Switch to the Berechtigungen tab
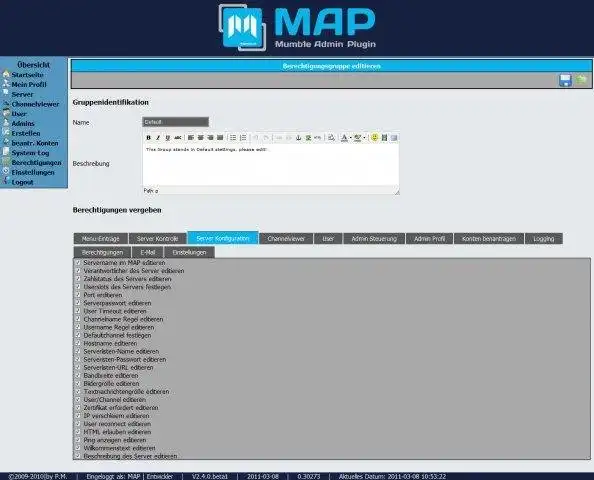The height and width of the screenshot is (480, 594). [x=102, y=252]
